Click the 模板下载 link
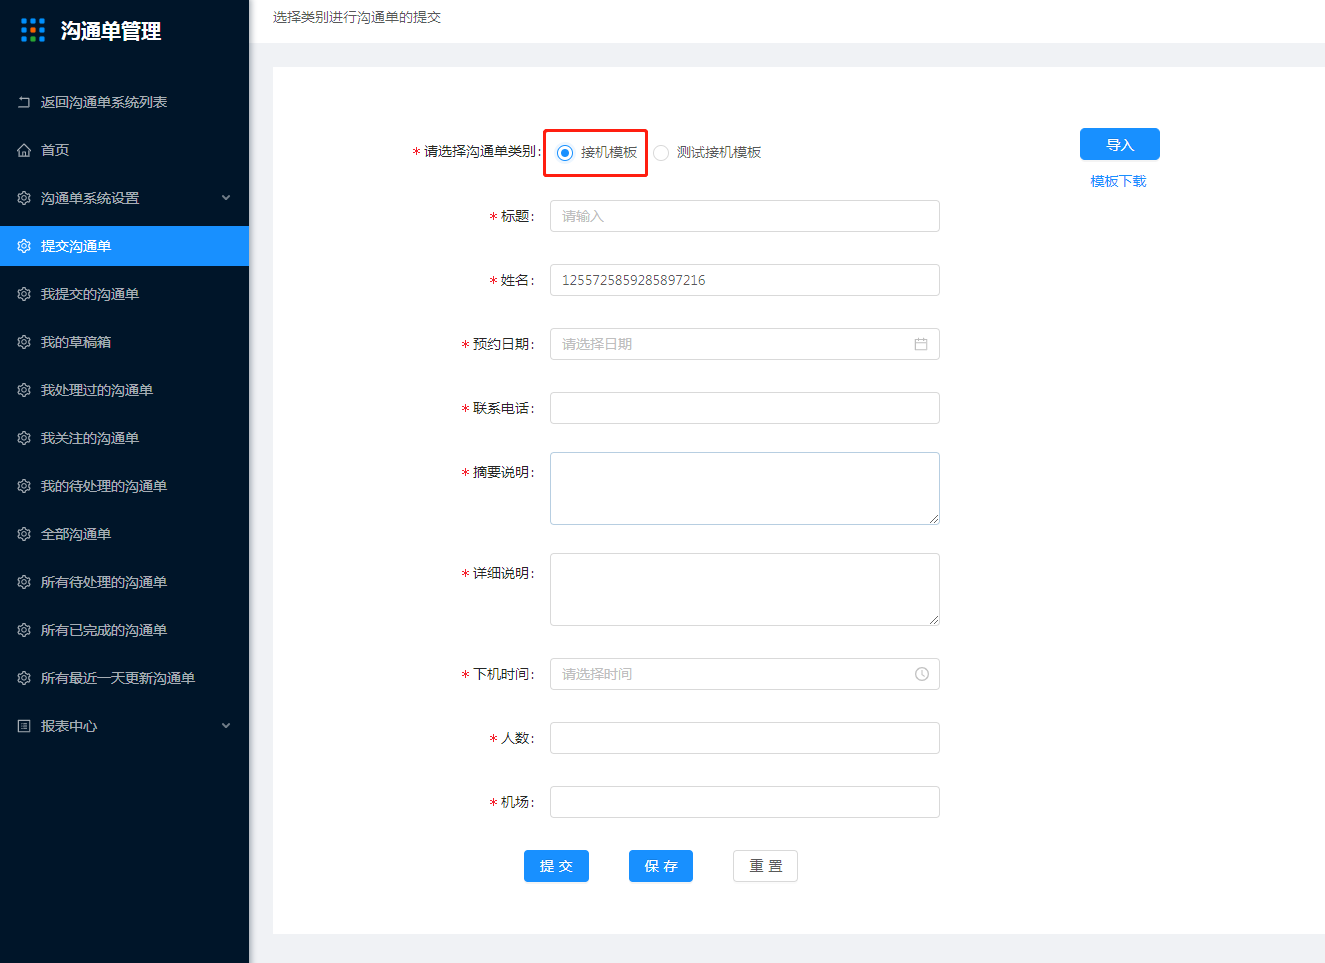 click(x=1118, y=181)
